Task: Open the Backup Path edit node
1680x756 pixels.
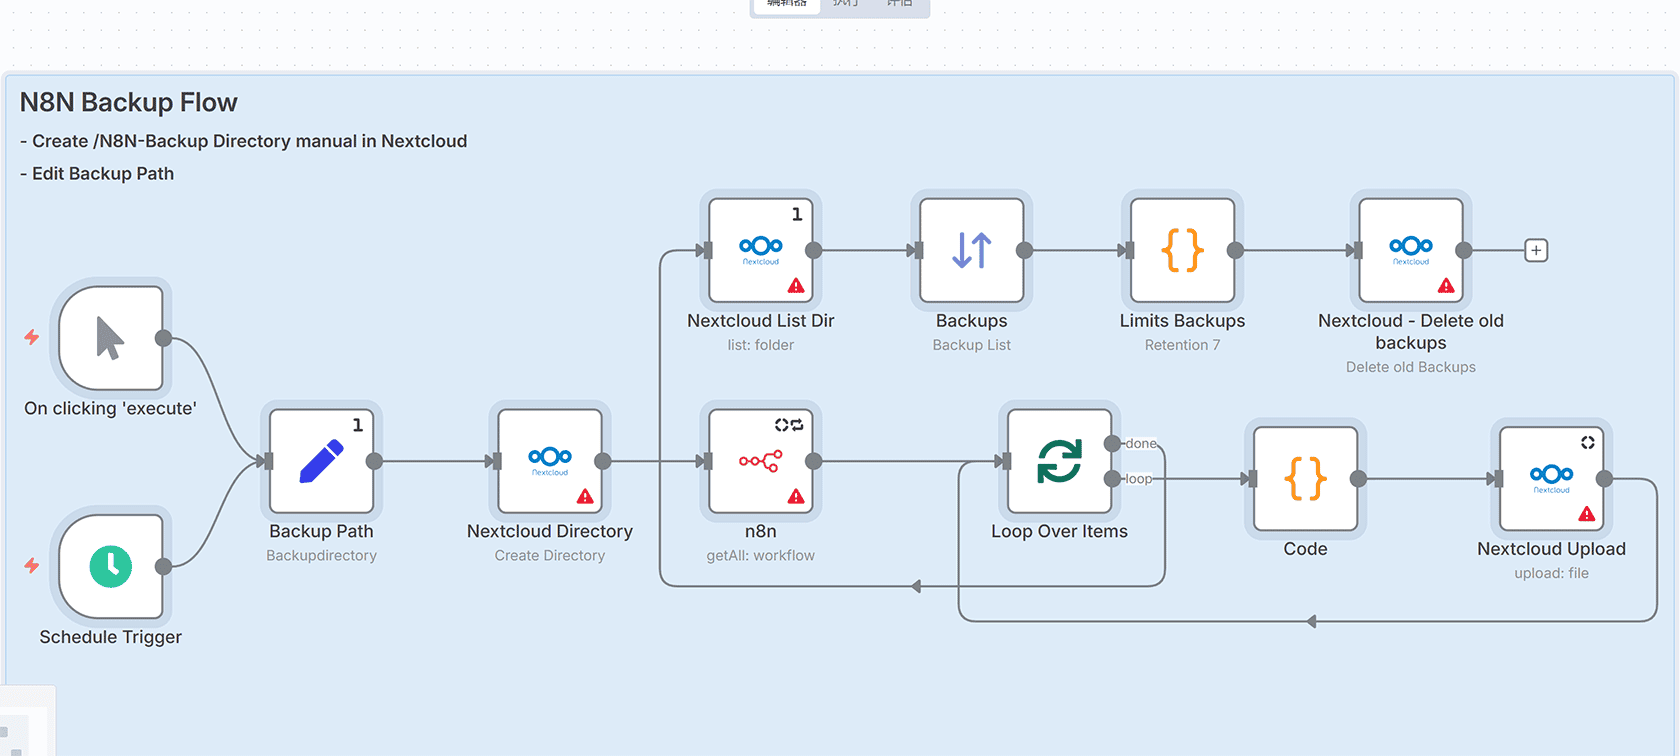Action: (x=321, y=461)
